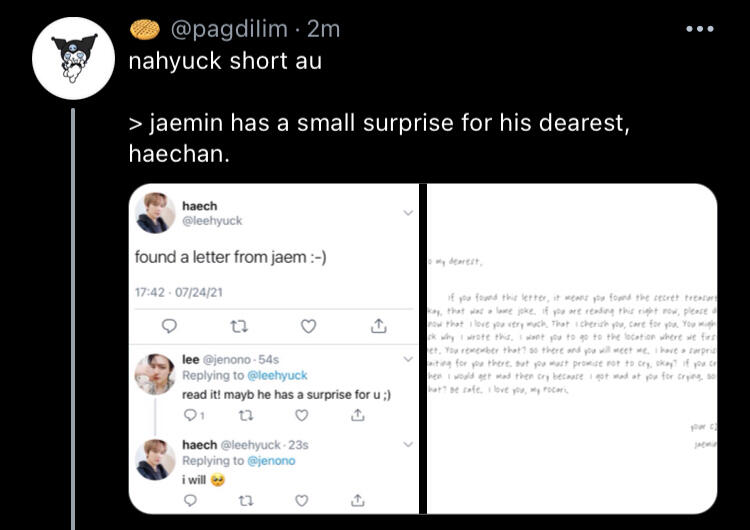The width and height of the screenshot is (750, 530).
Task: Click the reply icon under haech's main tweet
Action: click(x=169, y=326)
